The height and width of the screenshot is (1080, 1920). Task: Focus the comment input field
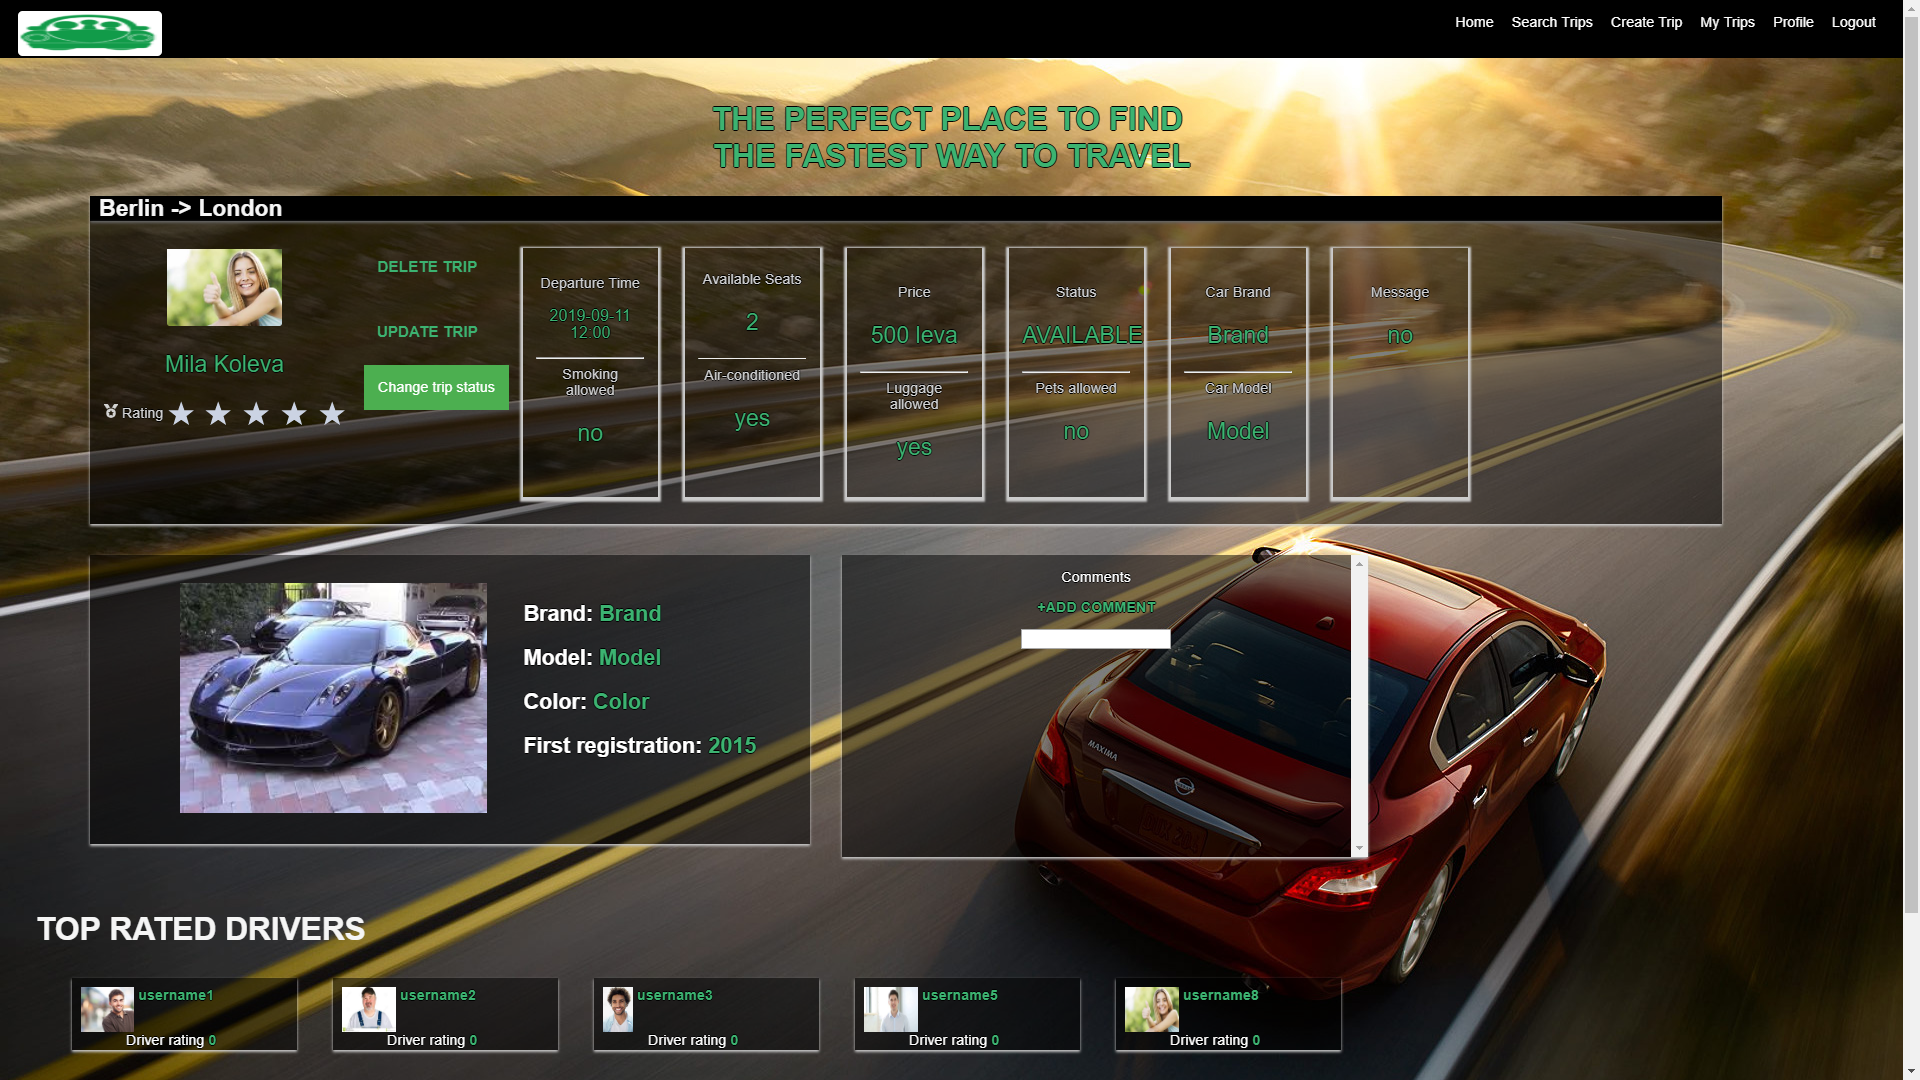(1095, 639)
